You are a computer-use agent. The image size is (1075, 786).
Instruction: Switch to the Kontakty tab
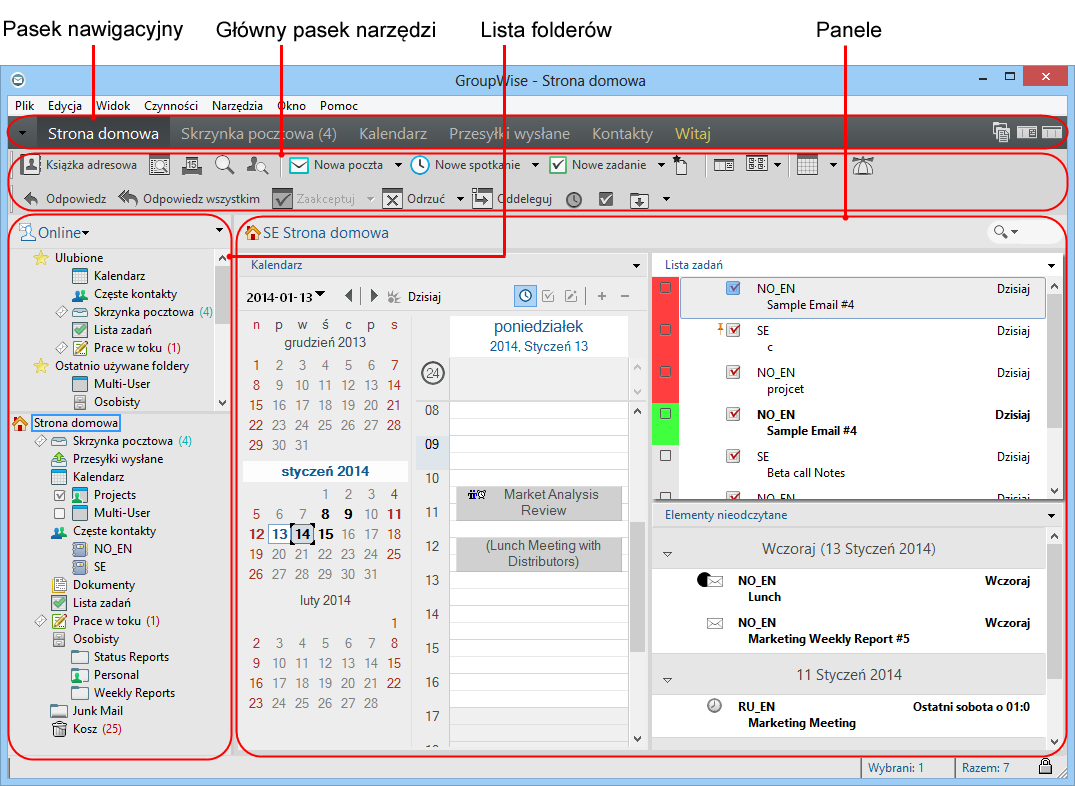coord(623,134)
